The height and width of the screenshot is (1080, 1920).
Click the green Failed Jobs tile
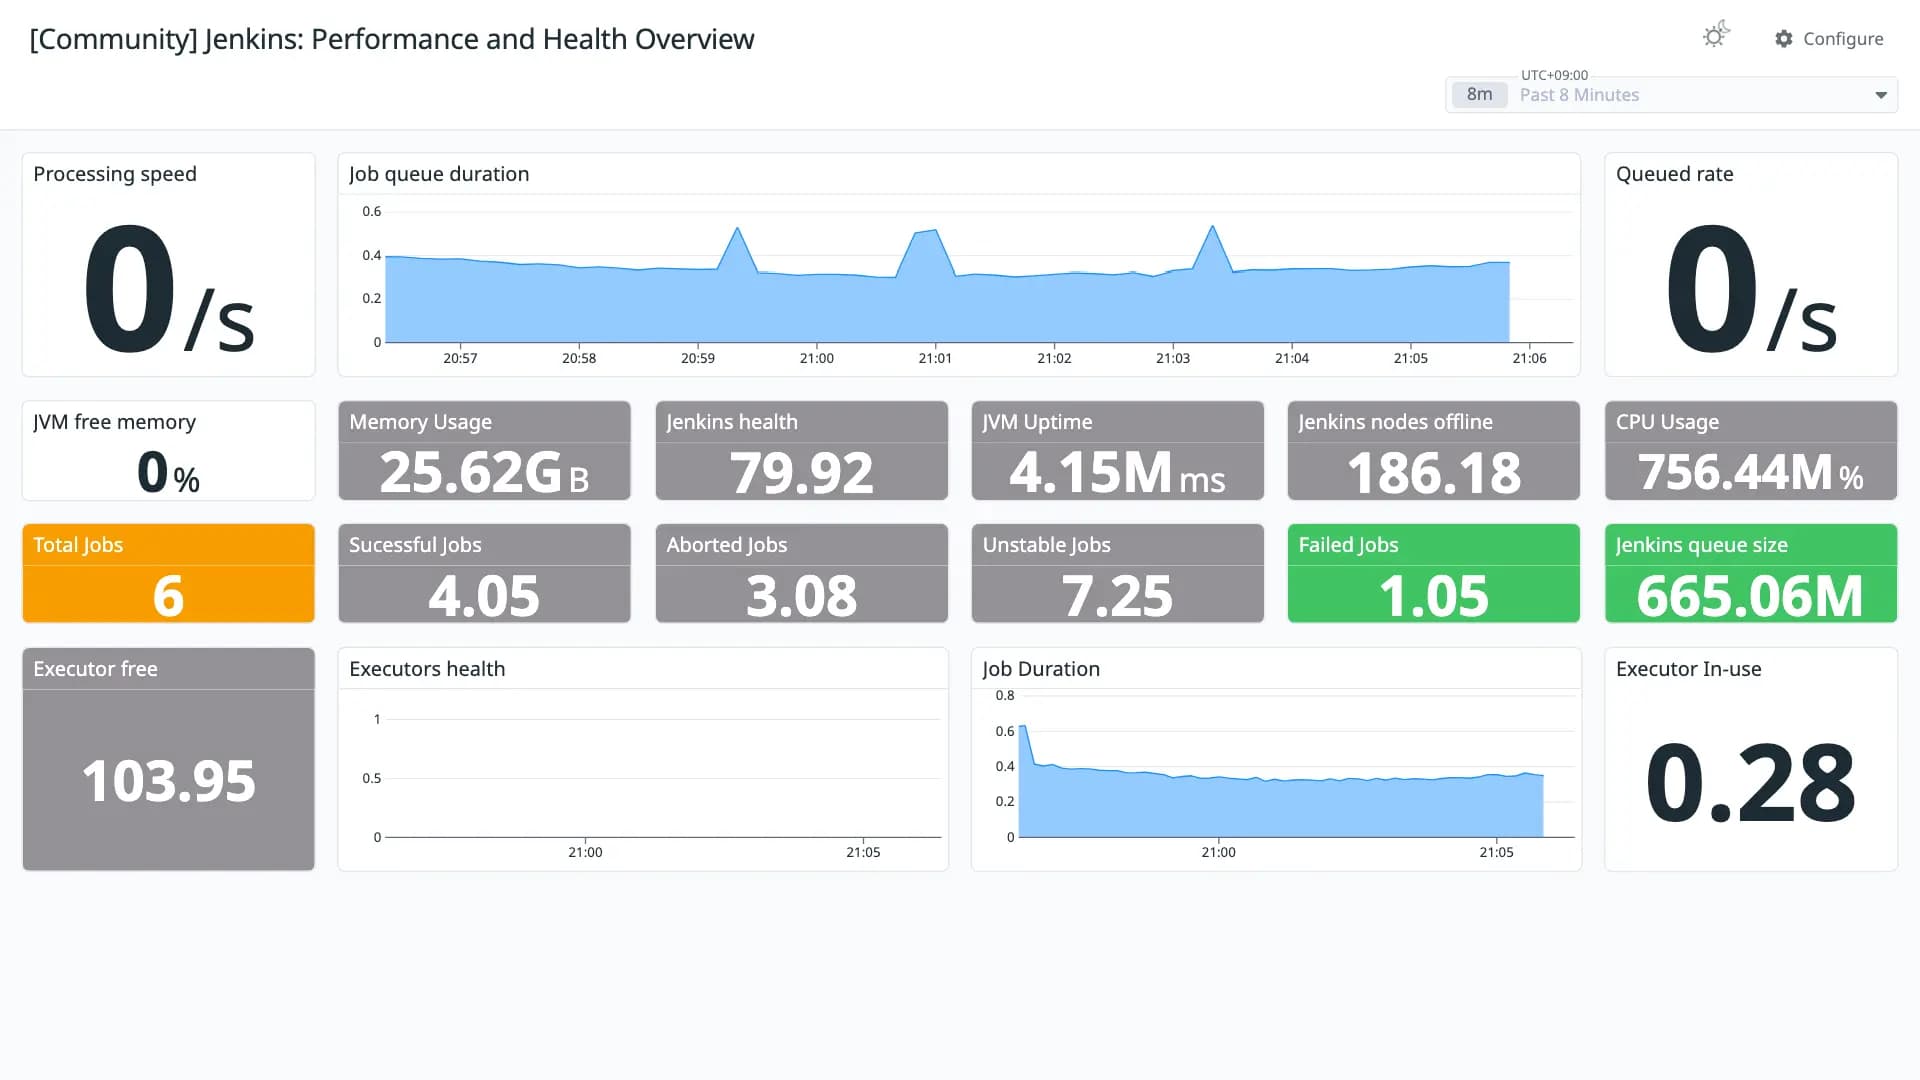pyautogui.click(x=1433, y=573)
